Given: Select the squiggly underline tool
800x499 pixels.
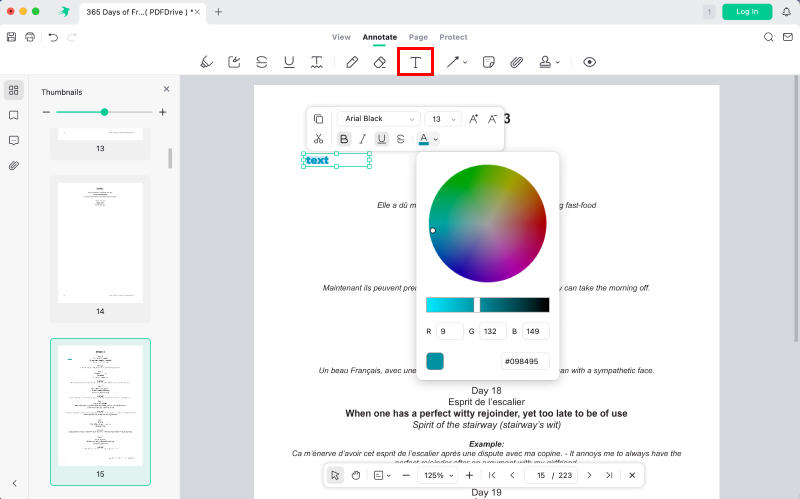Looking at the screenshot, I should [x=317, y=62].
